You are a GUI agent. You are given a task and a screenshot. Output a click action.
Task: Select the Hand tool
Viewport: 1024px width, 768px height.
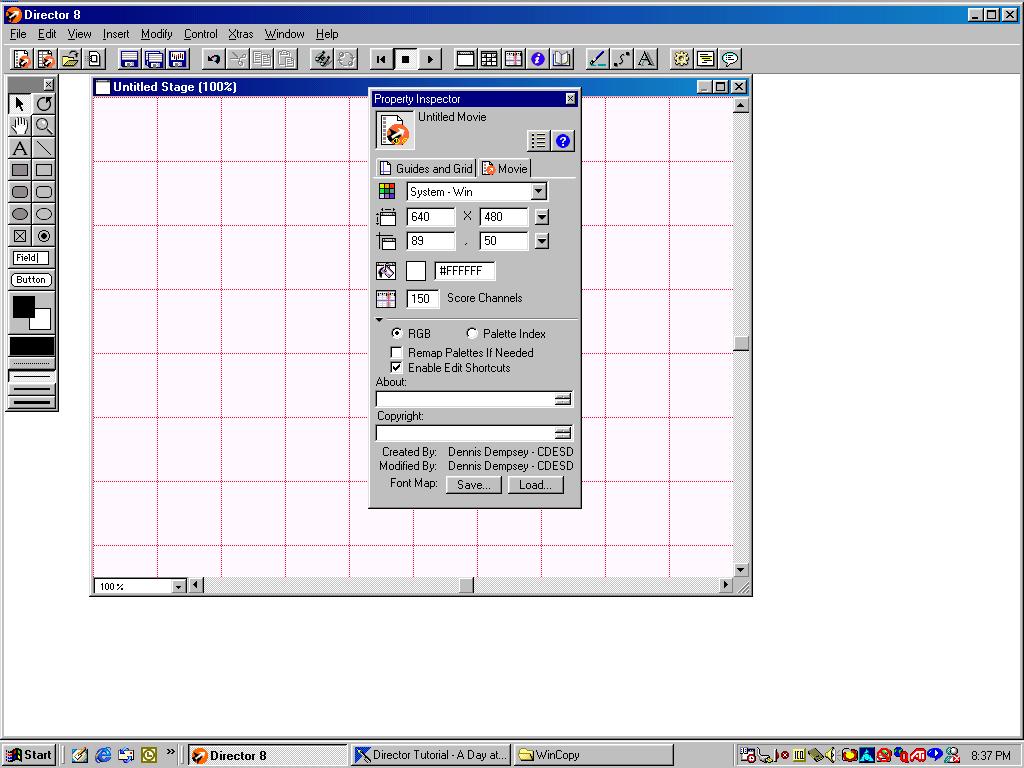(20, 125)
